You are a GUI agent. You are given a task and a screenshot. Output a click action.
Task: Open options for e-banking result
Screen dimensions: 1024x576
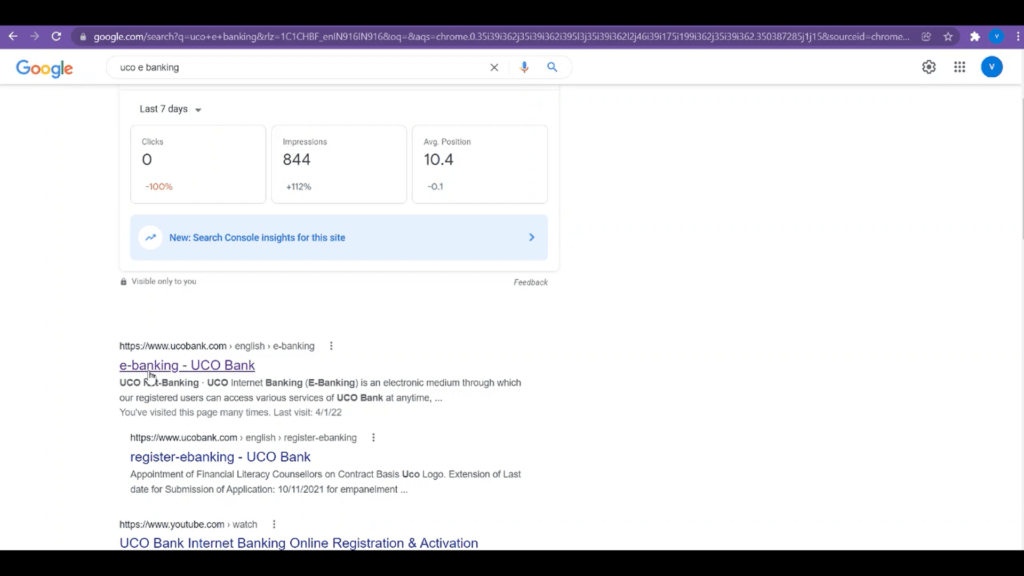[331, 346]
